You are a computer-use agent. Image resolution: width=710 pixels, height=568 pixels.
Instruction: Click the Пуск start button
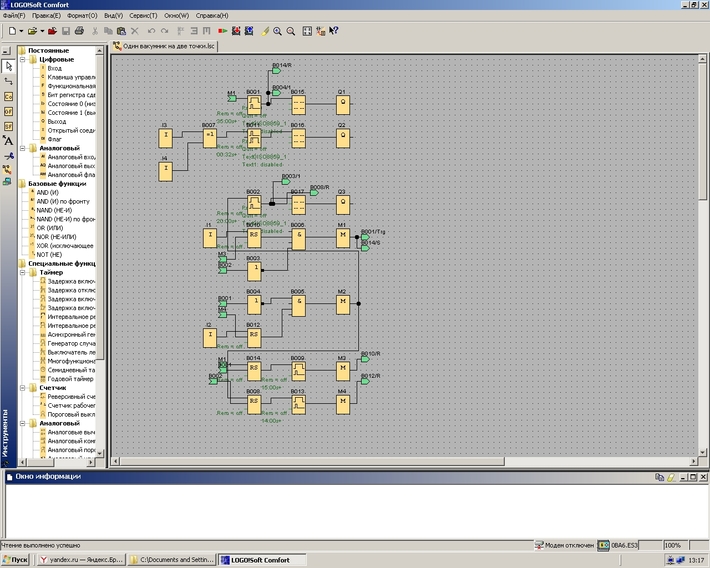pos(15,560)
